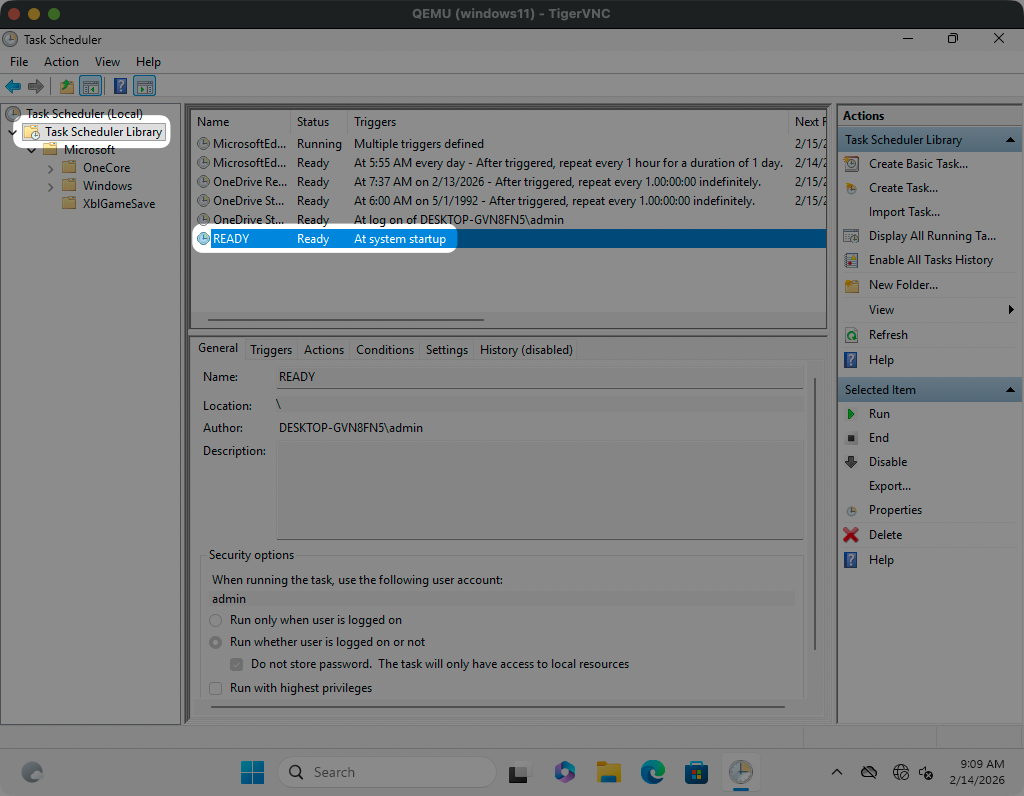Open Microsoft Edge from the taskbar
The width and height of the screenshot is (1024, 796).
click(653, 772)
